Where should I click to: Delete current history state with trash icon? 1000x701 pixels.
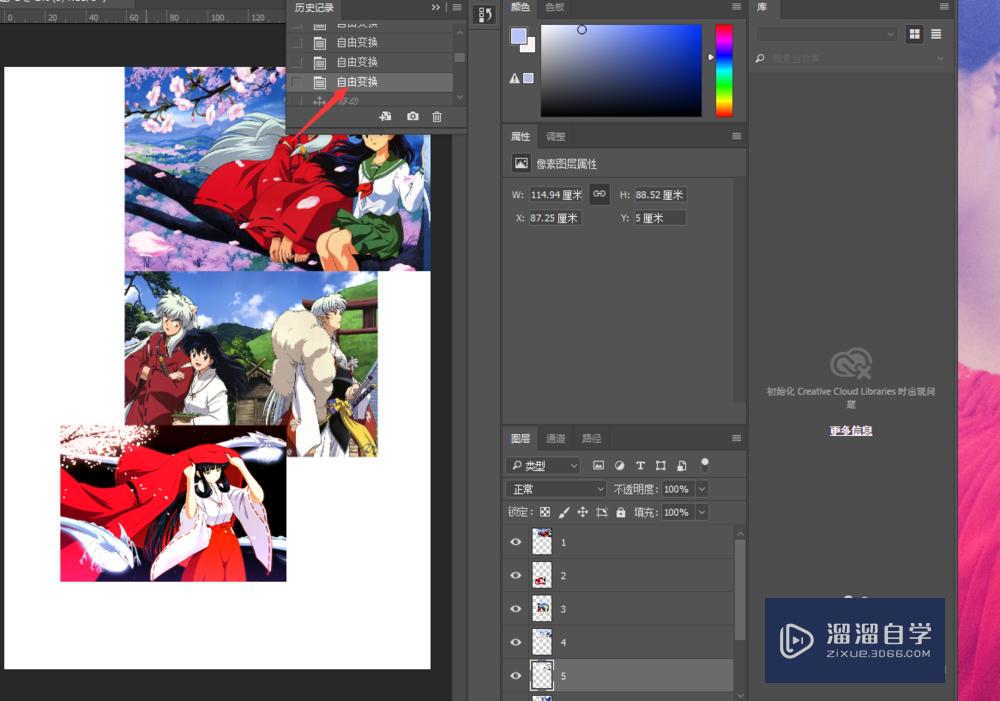(x=437, y=116)
